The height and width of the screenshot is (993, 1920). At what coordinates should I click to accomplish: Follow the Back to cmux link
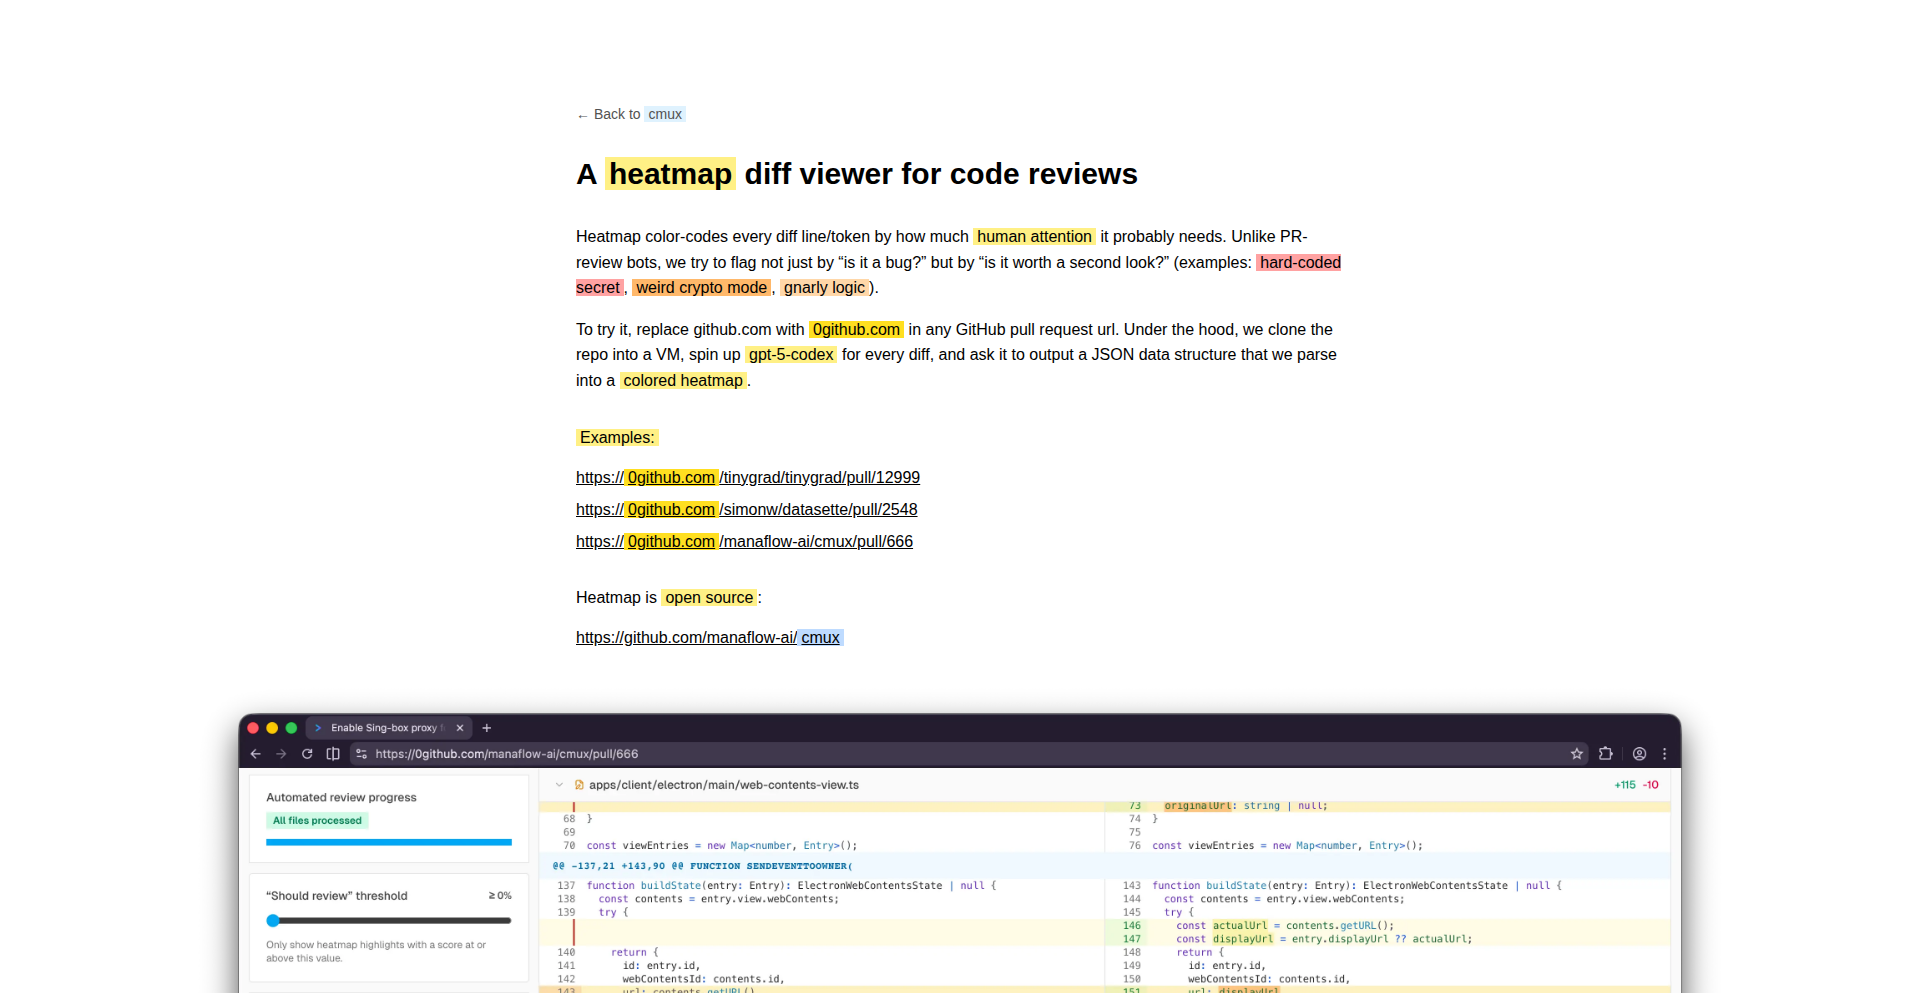click(x=630, y=114)
